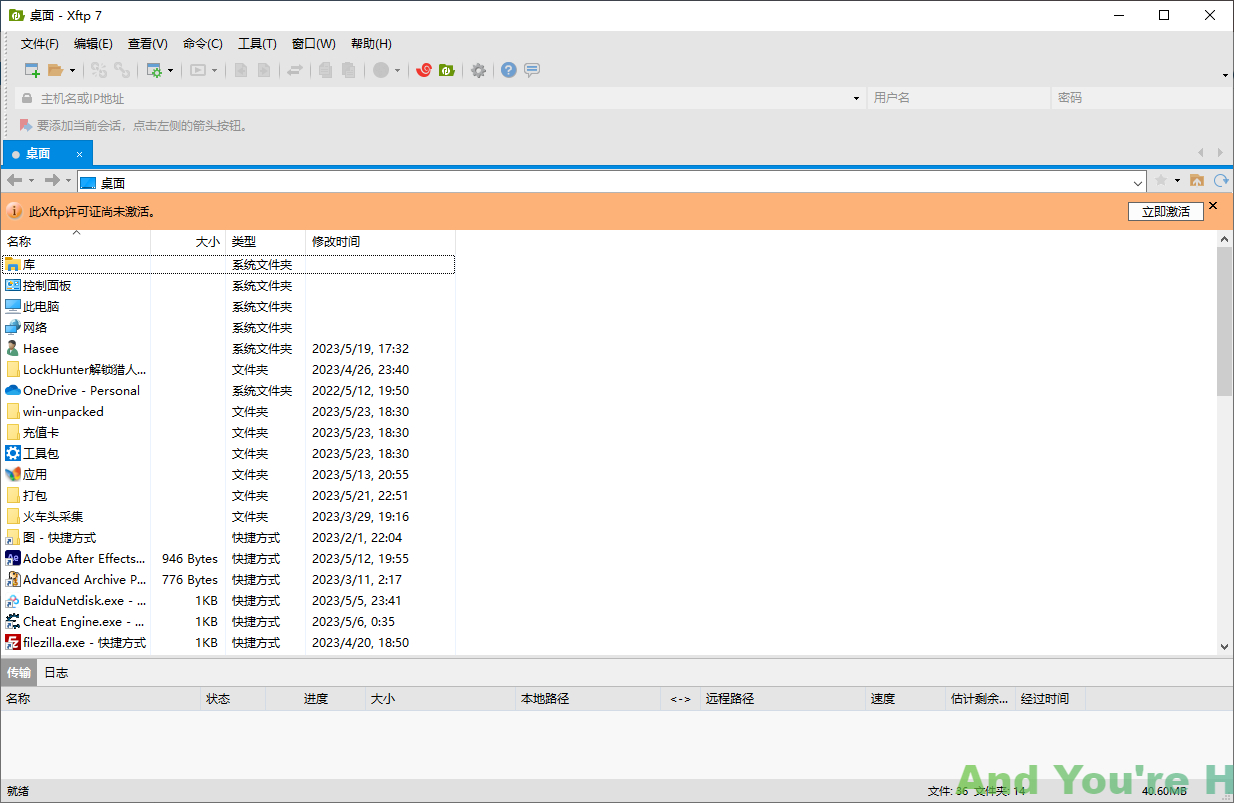
Task: Click the lock icon before host field
Action: pyautogui.click(x=27, y=98)
